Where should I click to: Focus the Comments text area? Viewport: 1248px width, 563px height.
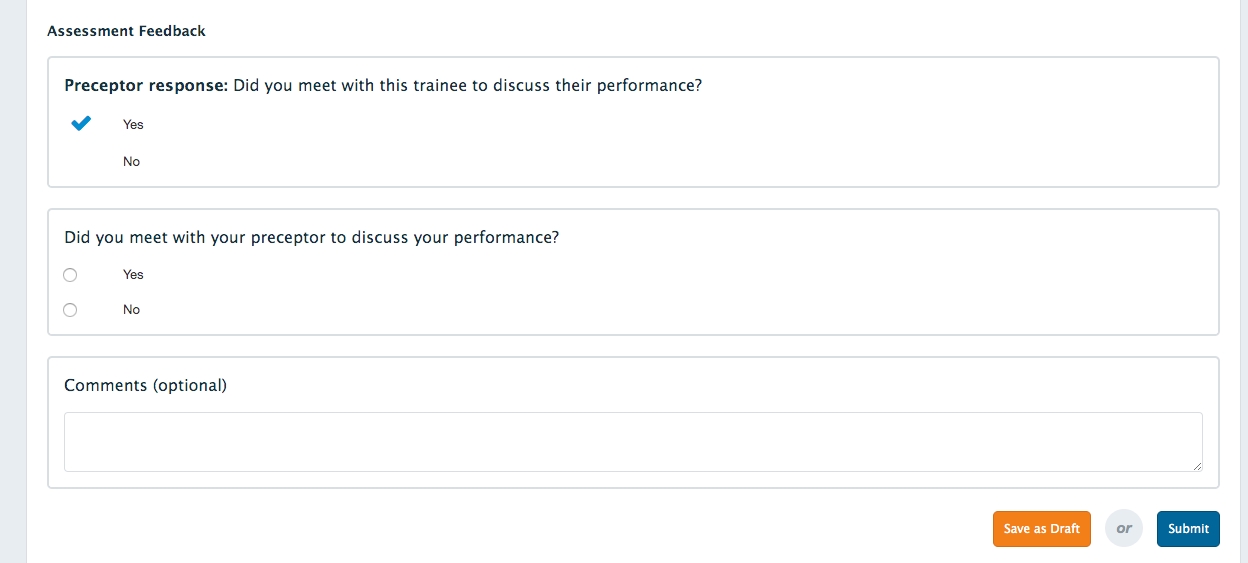click(x=632, y=441)
